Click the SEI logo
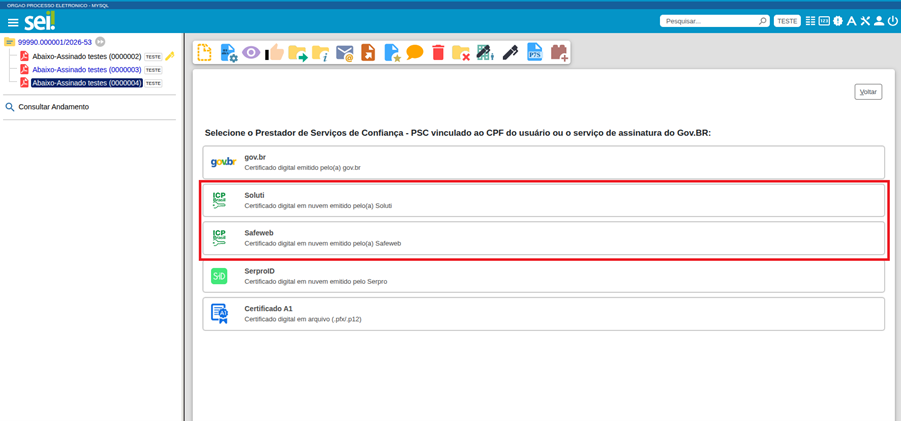This screenshot has height=421, width=901. pyautogui.click(x=40, y=22)
